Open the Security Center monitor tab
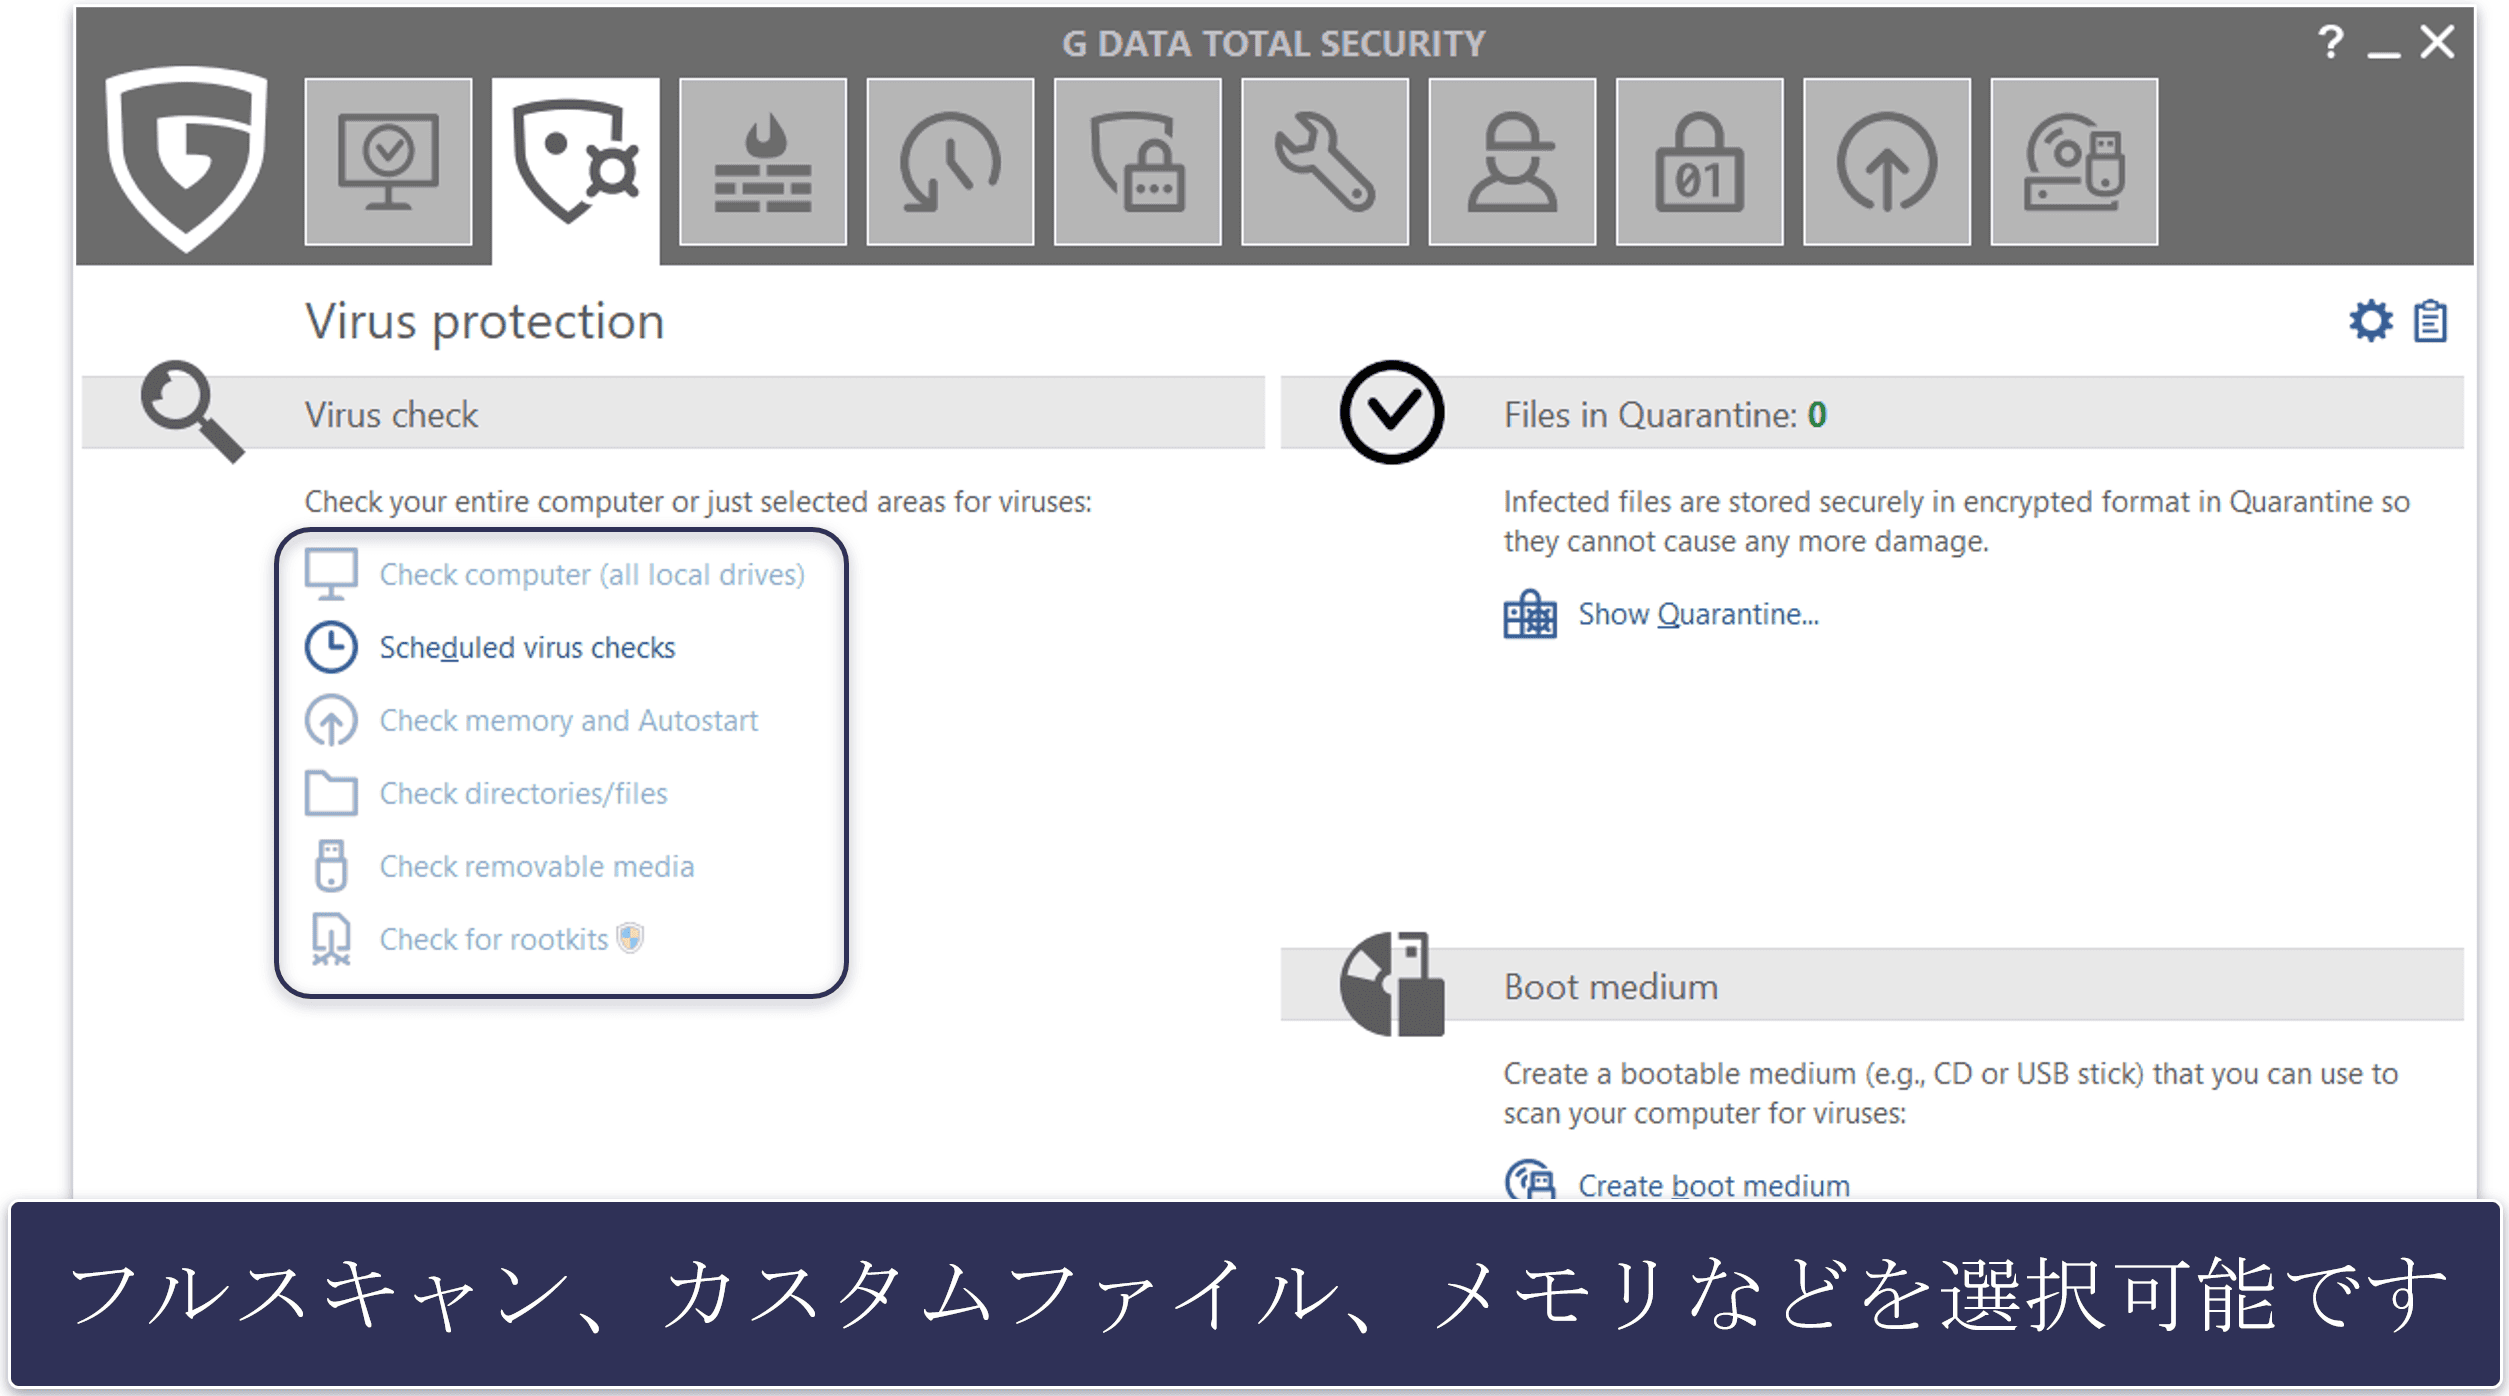The width and height of the screenshot is (2509, 1396). [x=388, y=162]
